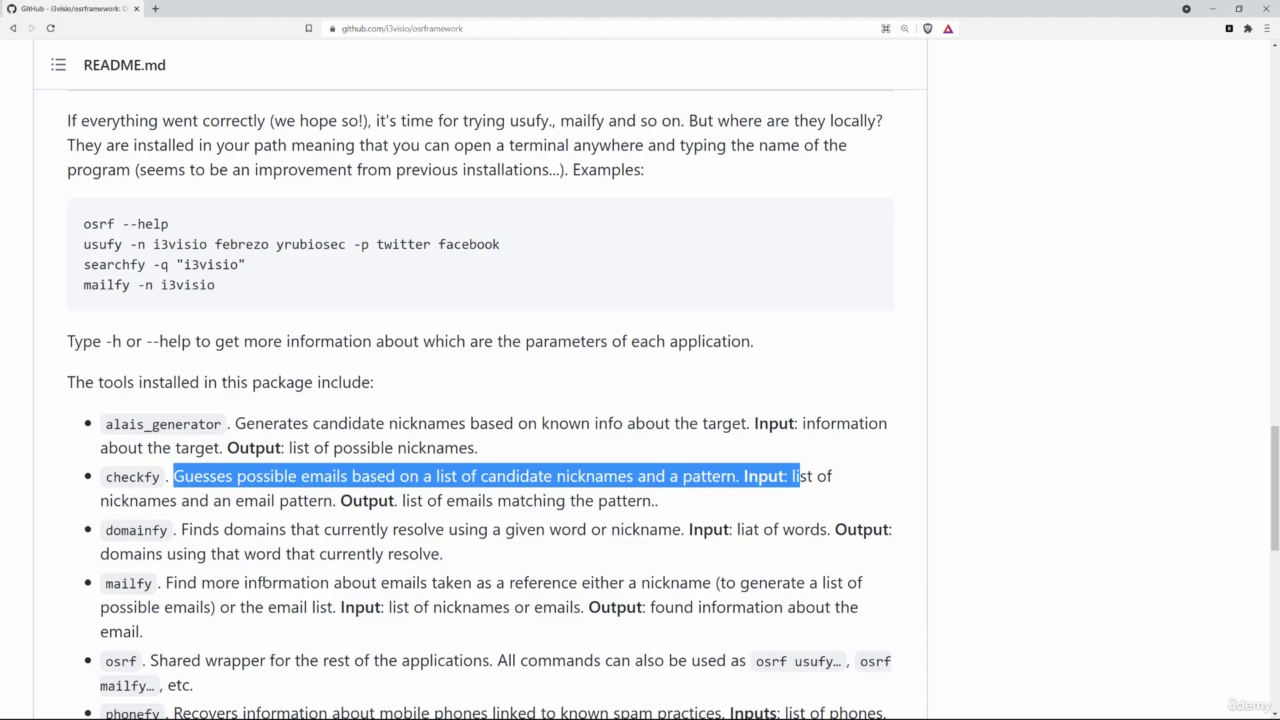Click the mailfy code label in list
Image resolution: width=1280 pixels, height=720 pixels.
pyautogui.click(x=128, y=583)
